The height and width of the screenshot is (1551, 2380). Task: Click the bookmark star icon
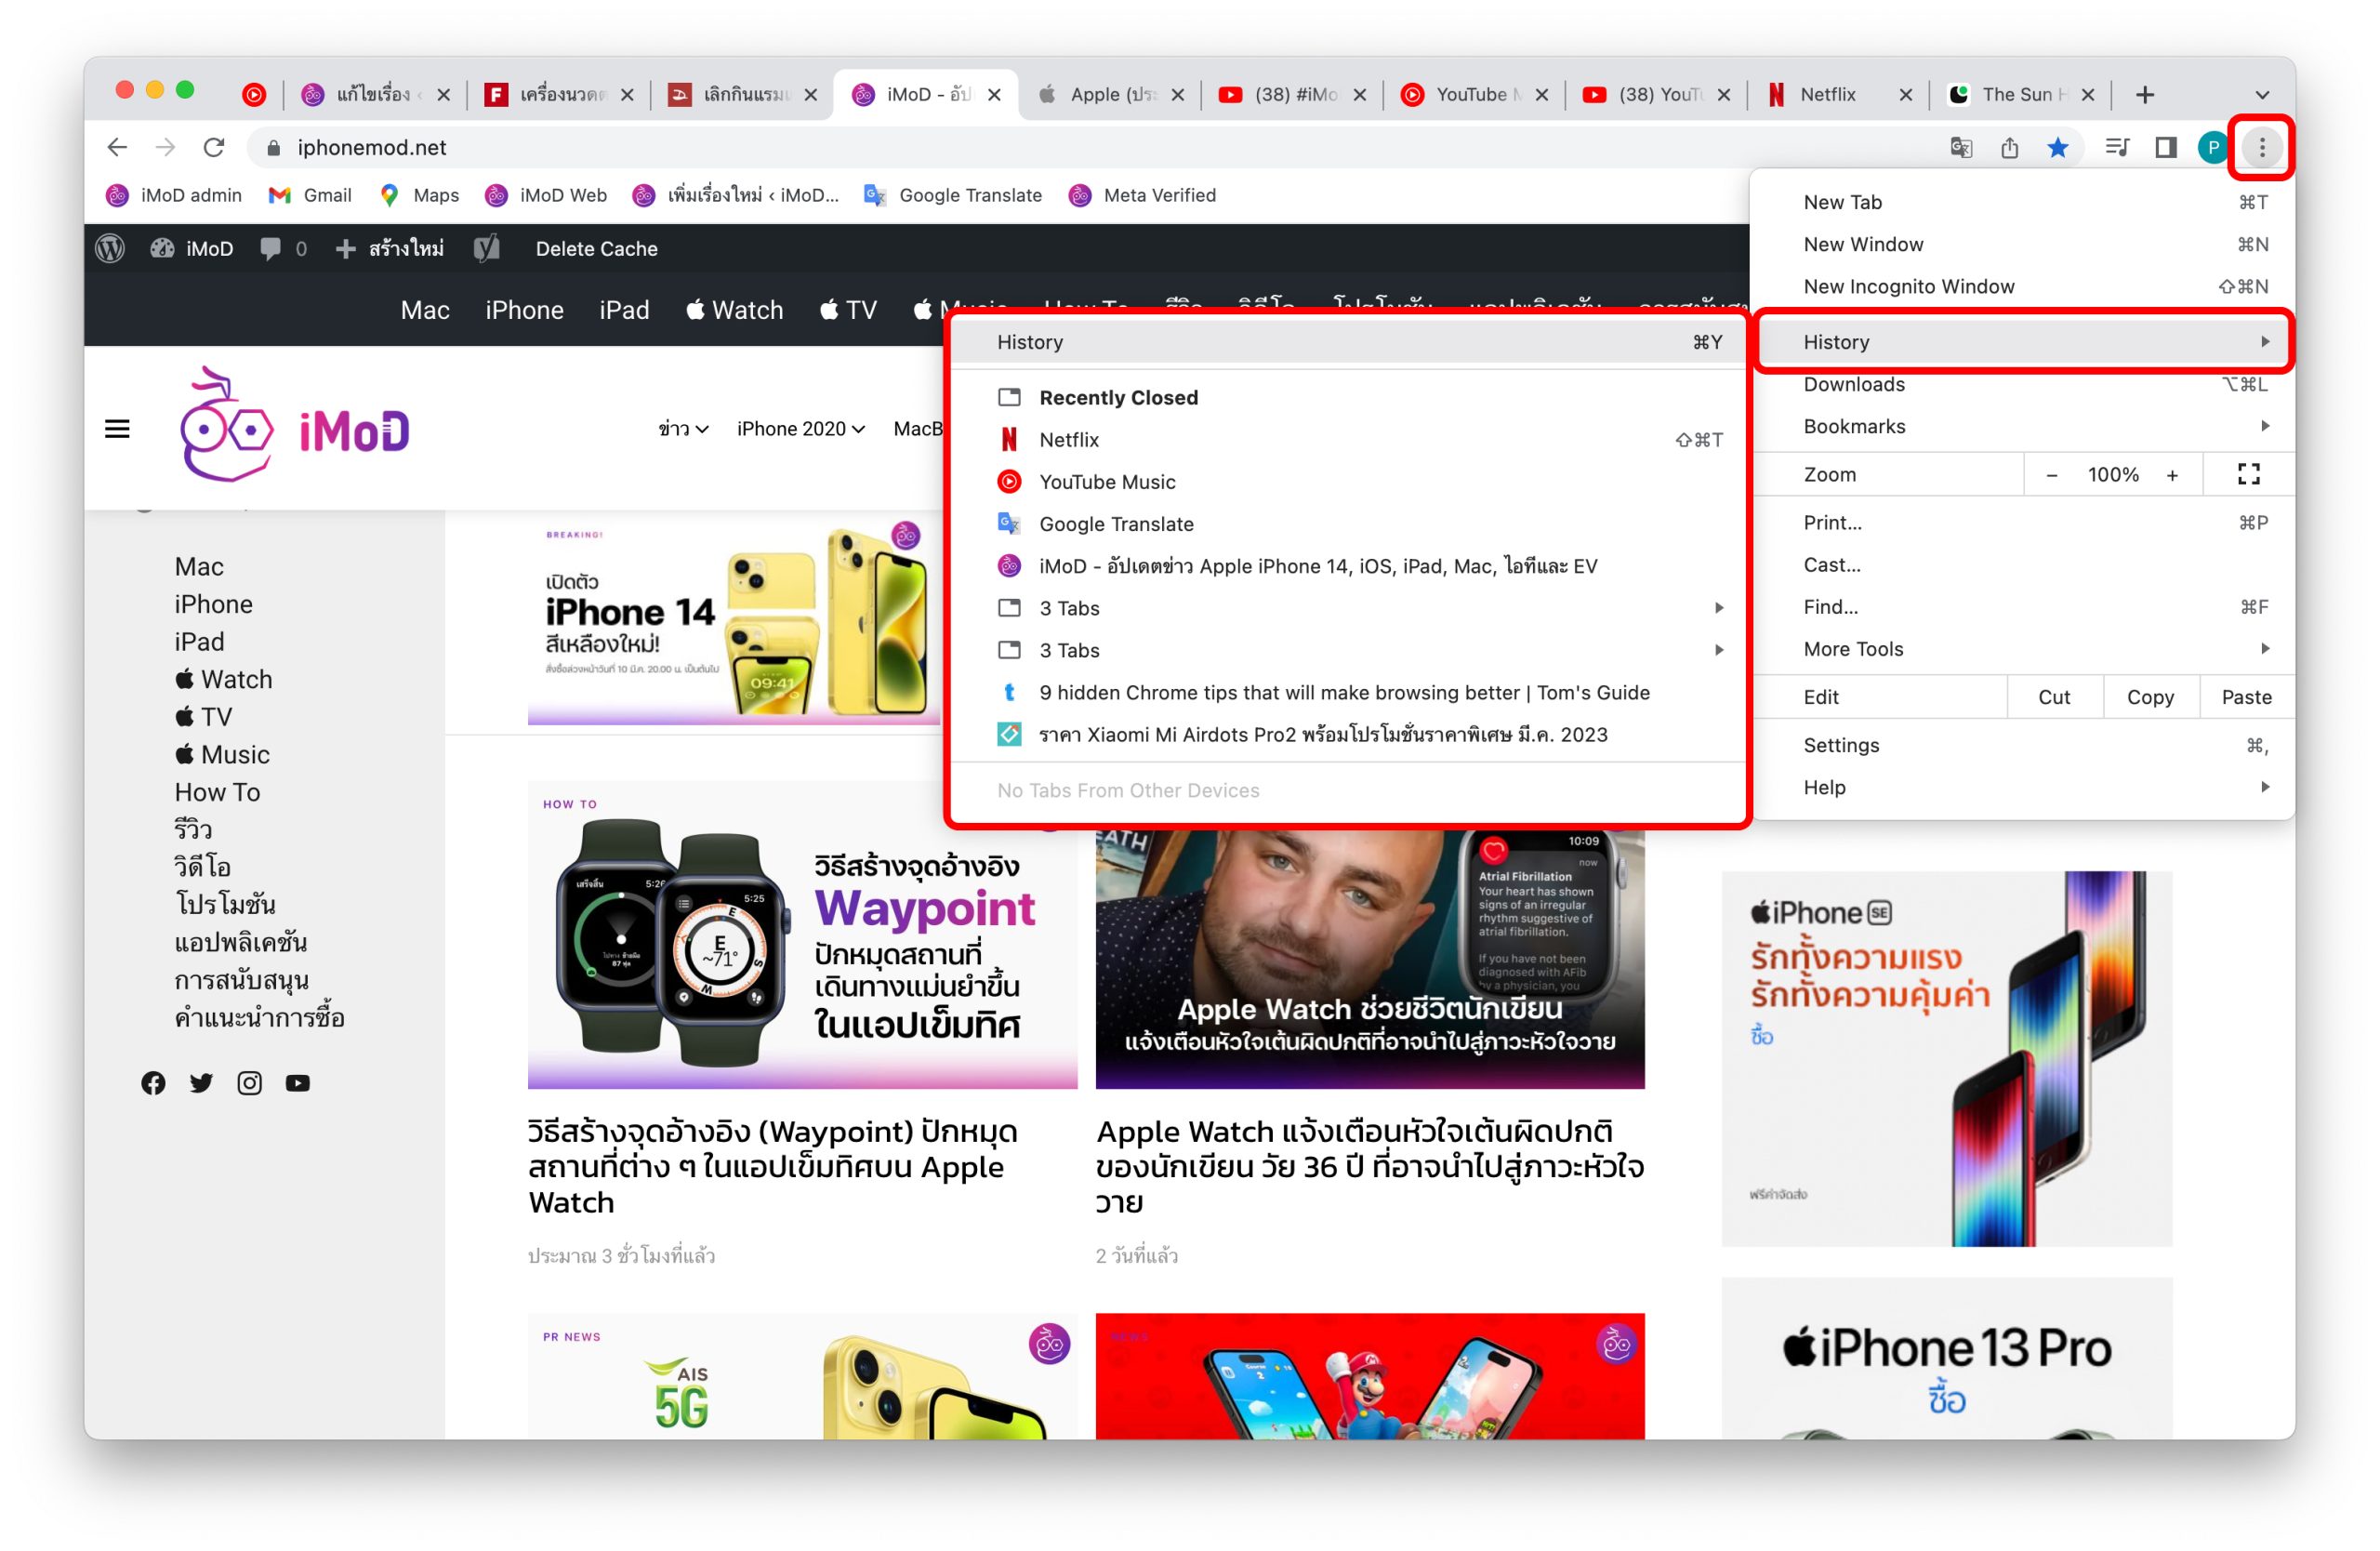click(2057, 148)
